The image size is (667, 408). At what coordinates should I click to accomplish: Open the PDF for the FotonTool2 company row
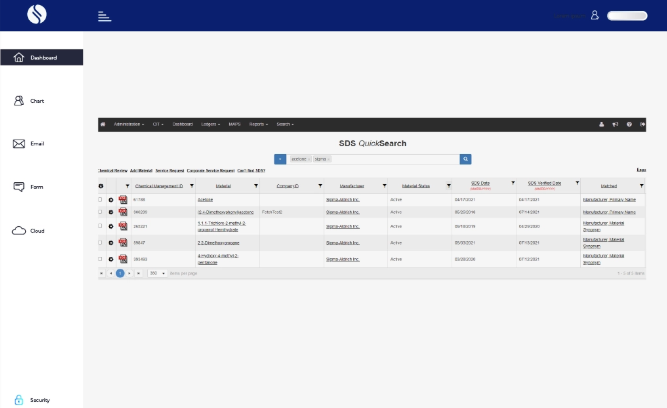coord(123,212)
